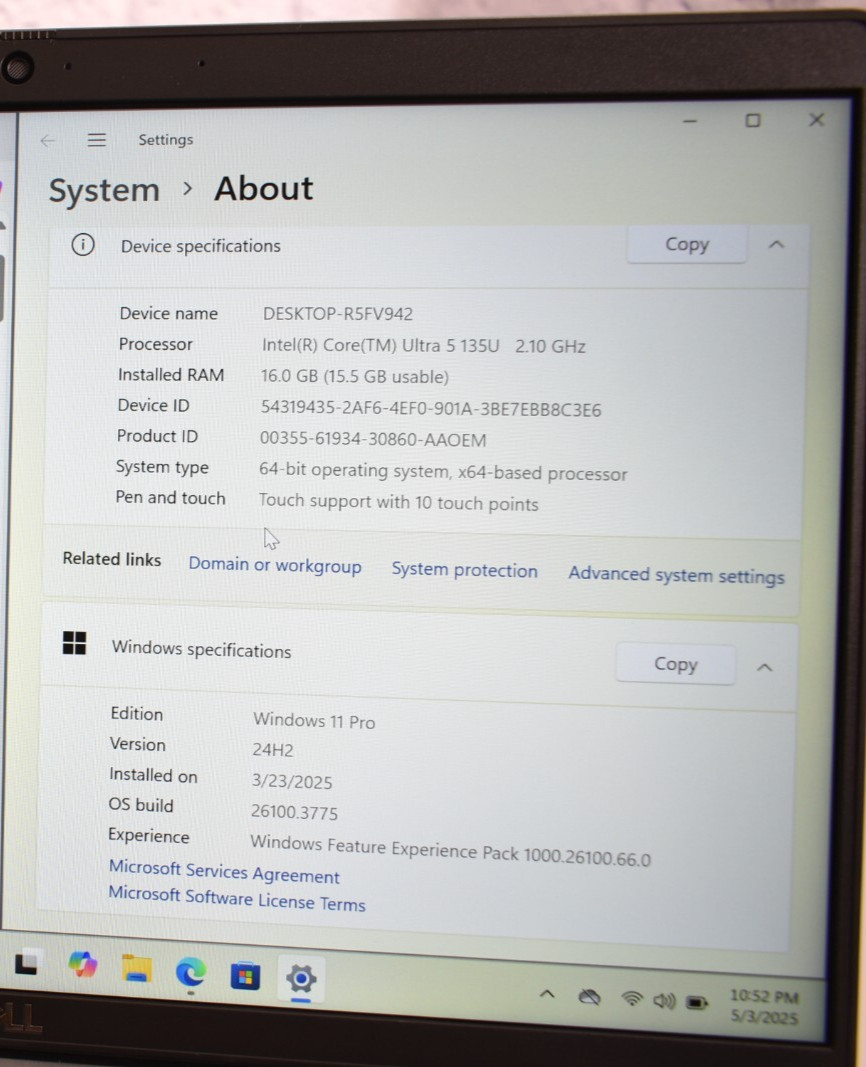Select the Windows Feature Experience Pack text
Viewport: 866px width, 1067px height.
pyautogui.click(x=450, y=851)
